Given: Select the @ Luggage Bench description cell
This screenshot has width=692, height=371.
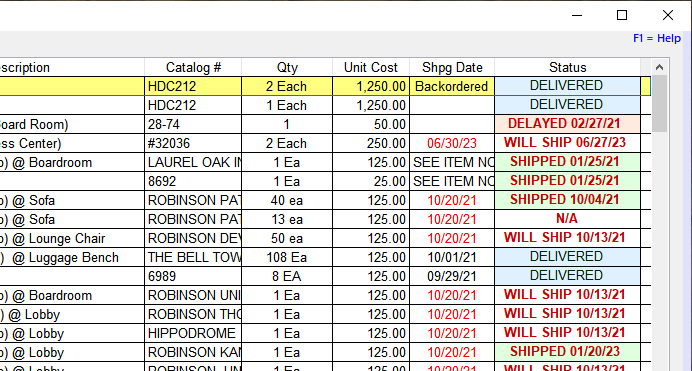Looking at the screenshot, I should pos(72,257).
